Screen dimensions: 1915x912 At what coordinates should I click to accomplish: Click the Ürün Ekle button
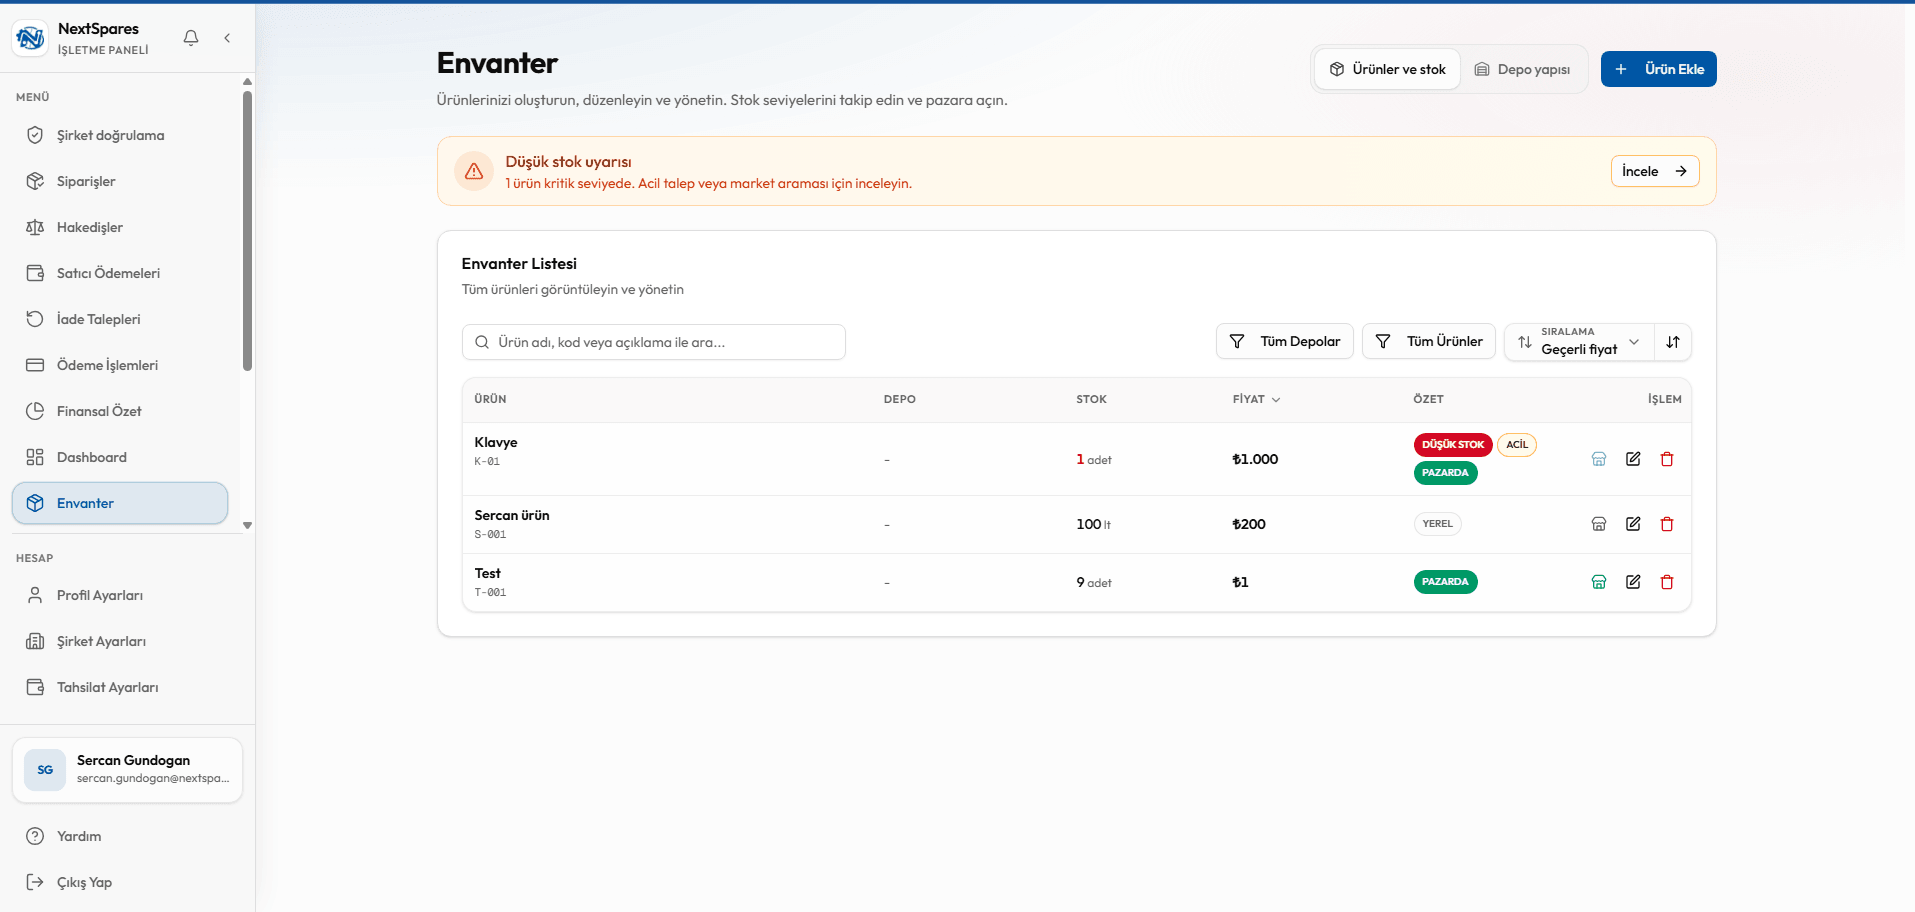point(1658,69)
